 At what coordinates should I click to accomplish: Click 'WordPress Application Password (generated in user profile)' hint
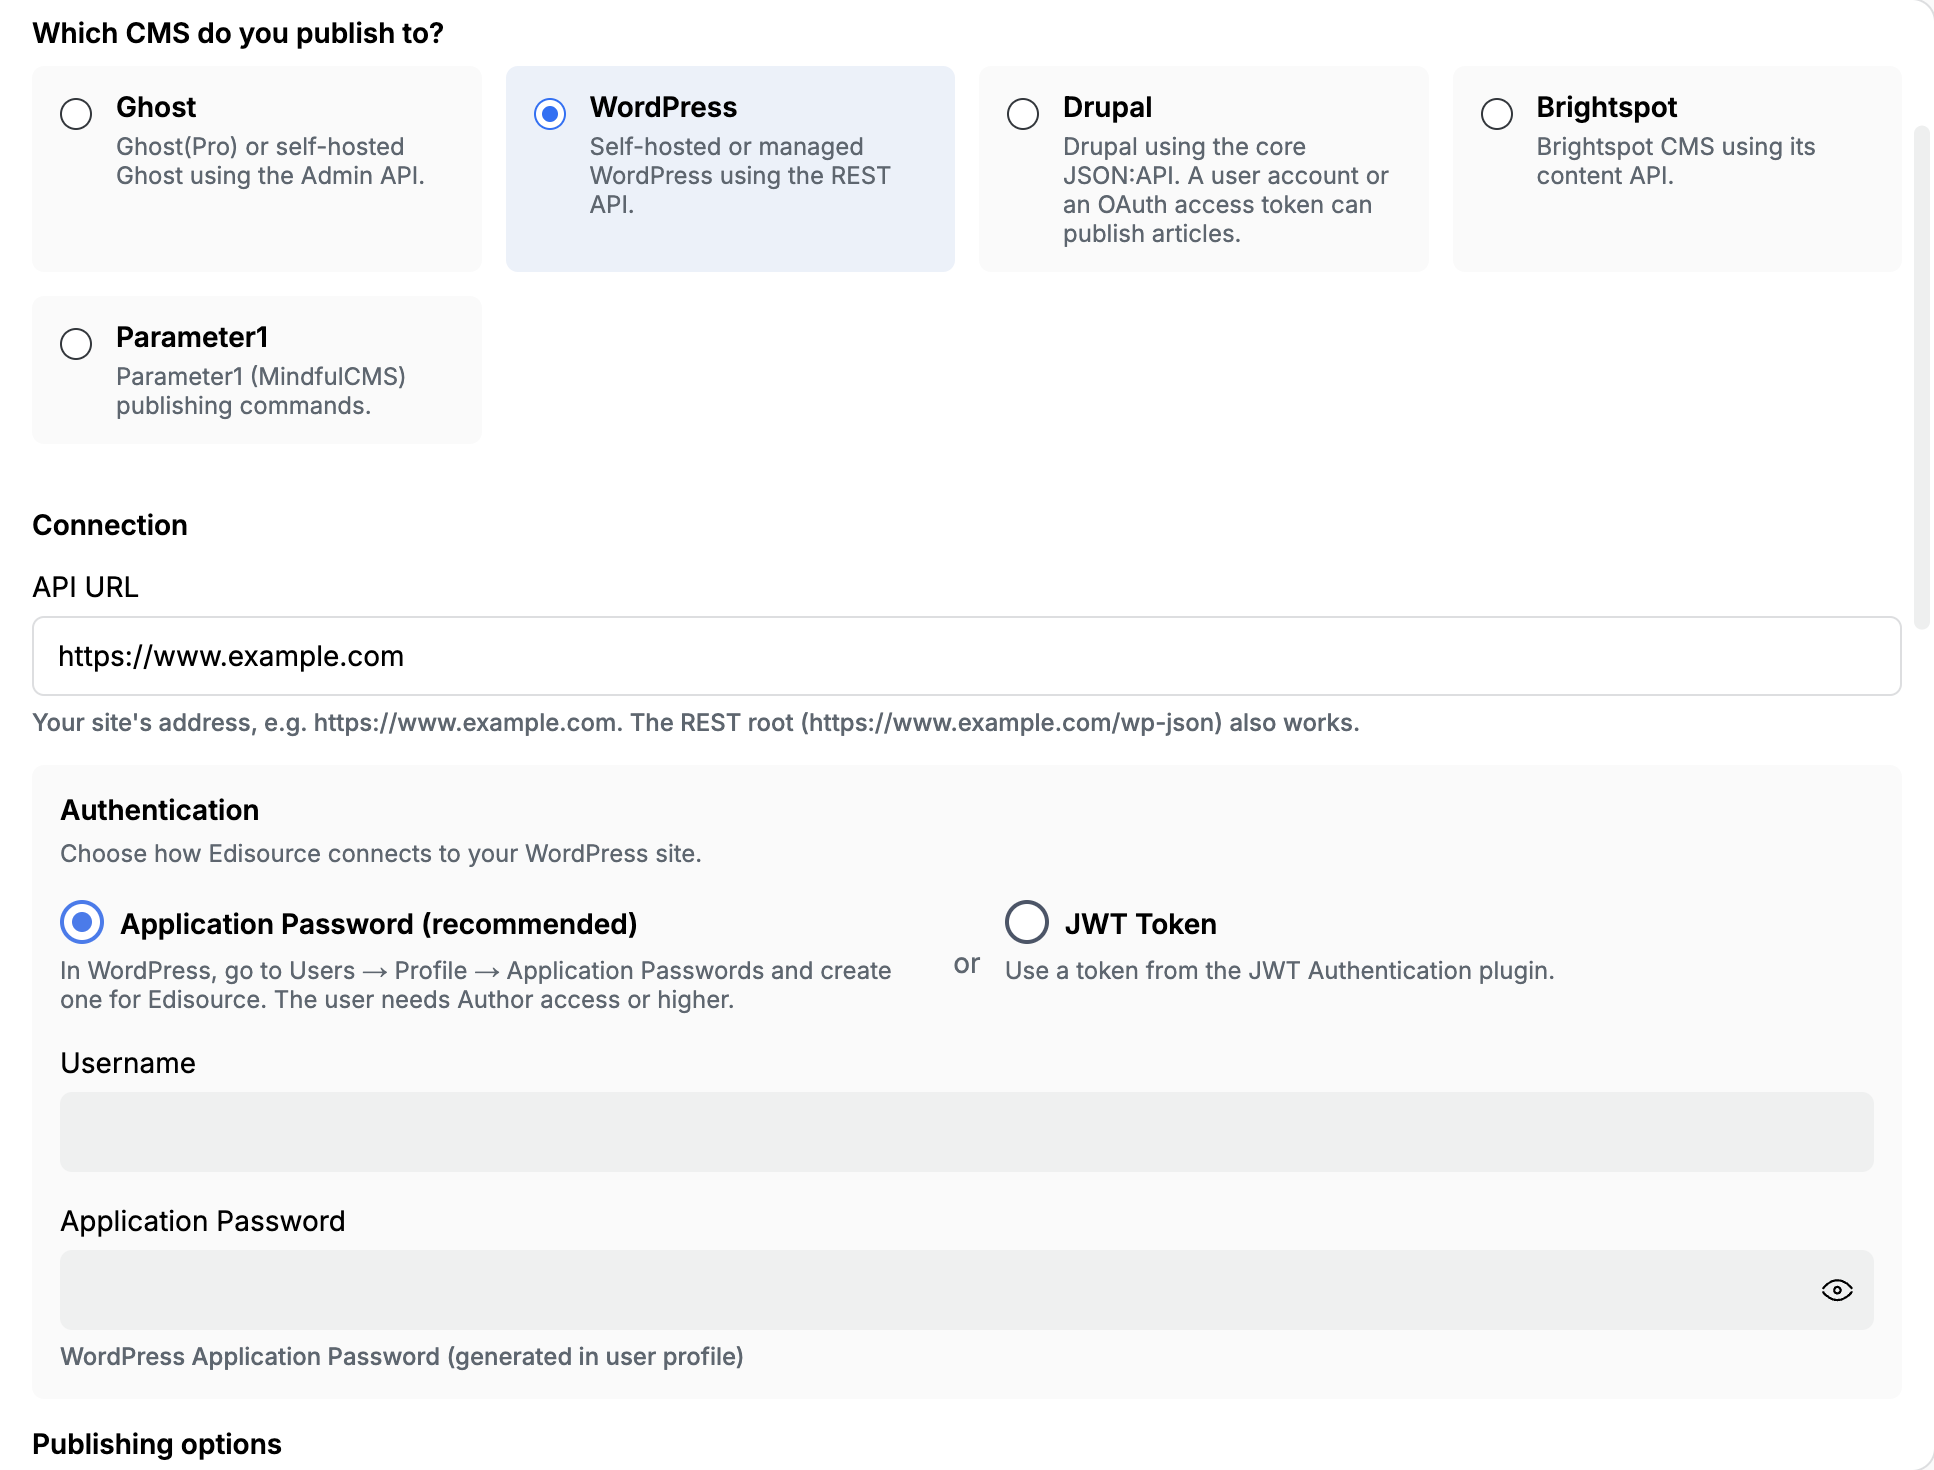click(402, 1356)
